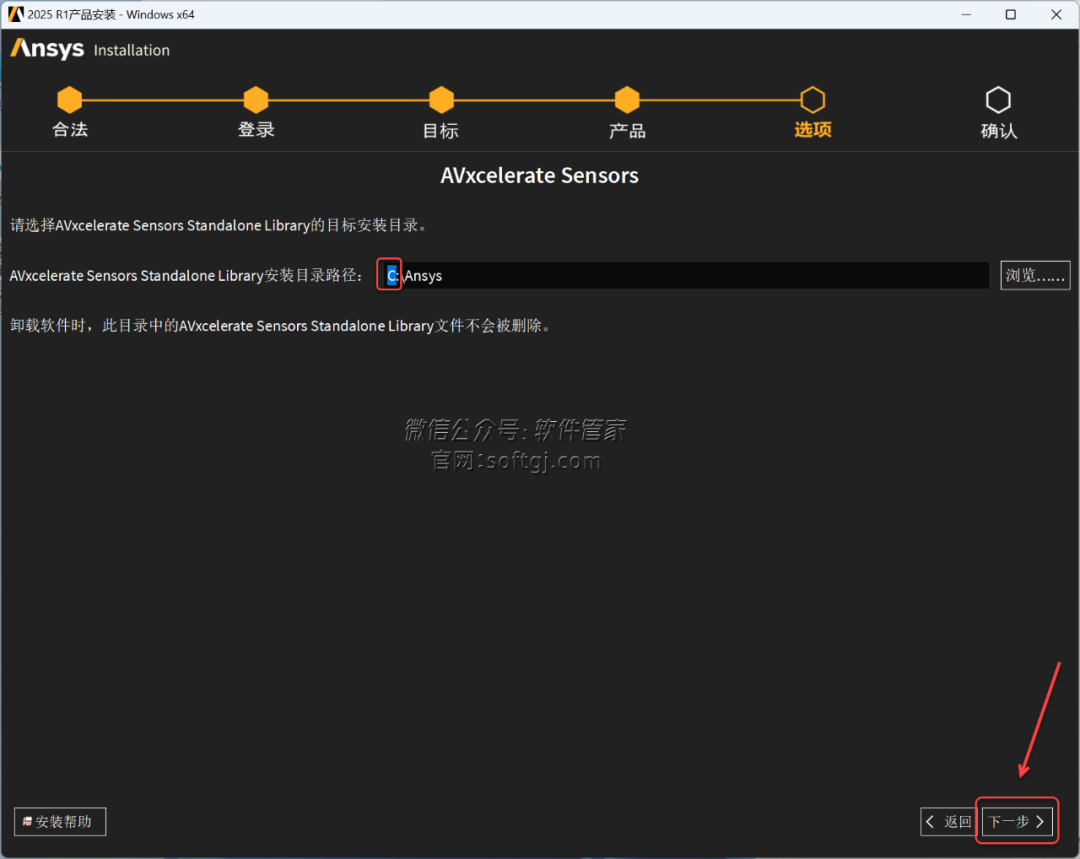This screenshot has height=859, width=1080.
Task: Click the note starting 卸载软件时
Action: point(281,325)
